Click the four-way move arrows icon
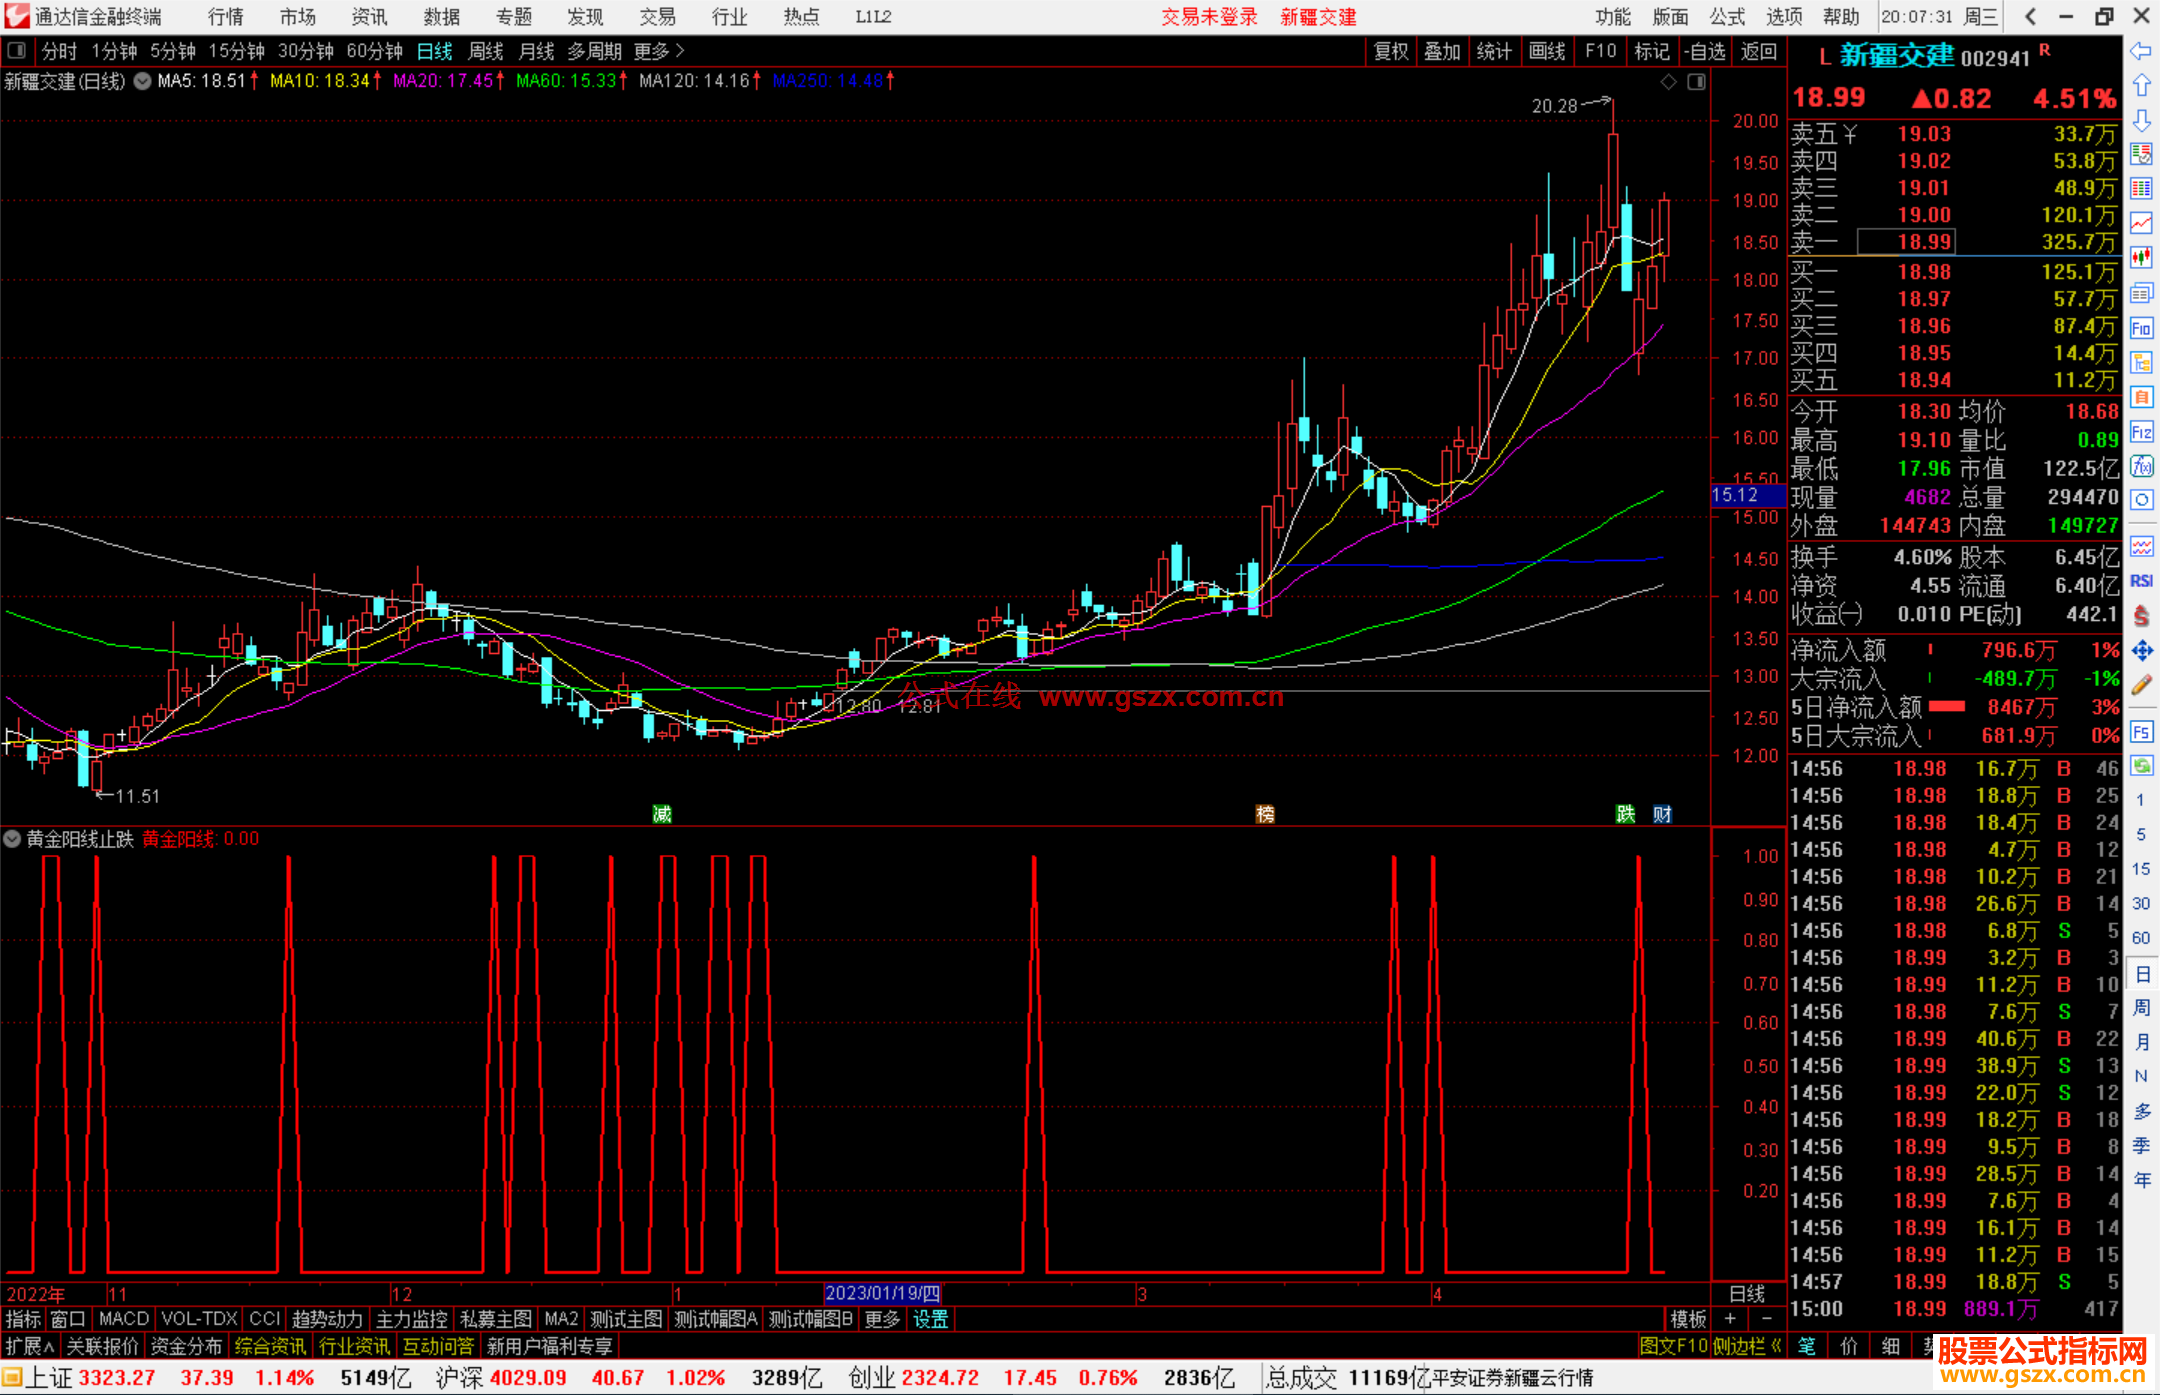The height and width of the screenshot is (1395, 2160). tap(2141, 651)
